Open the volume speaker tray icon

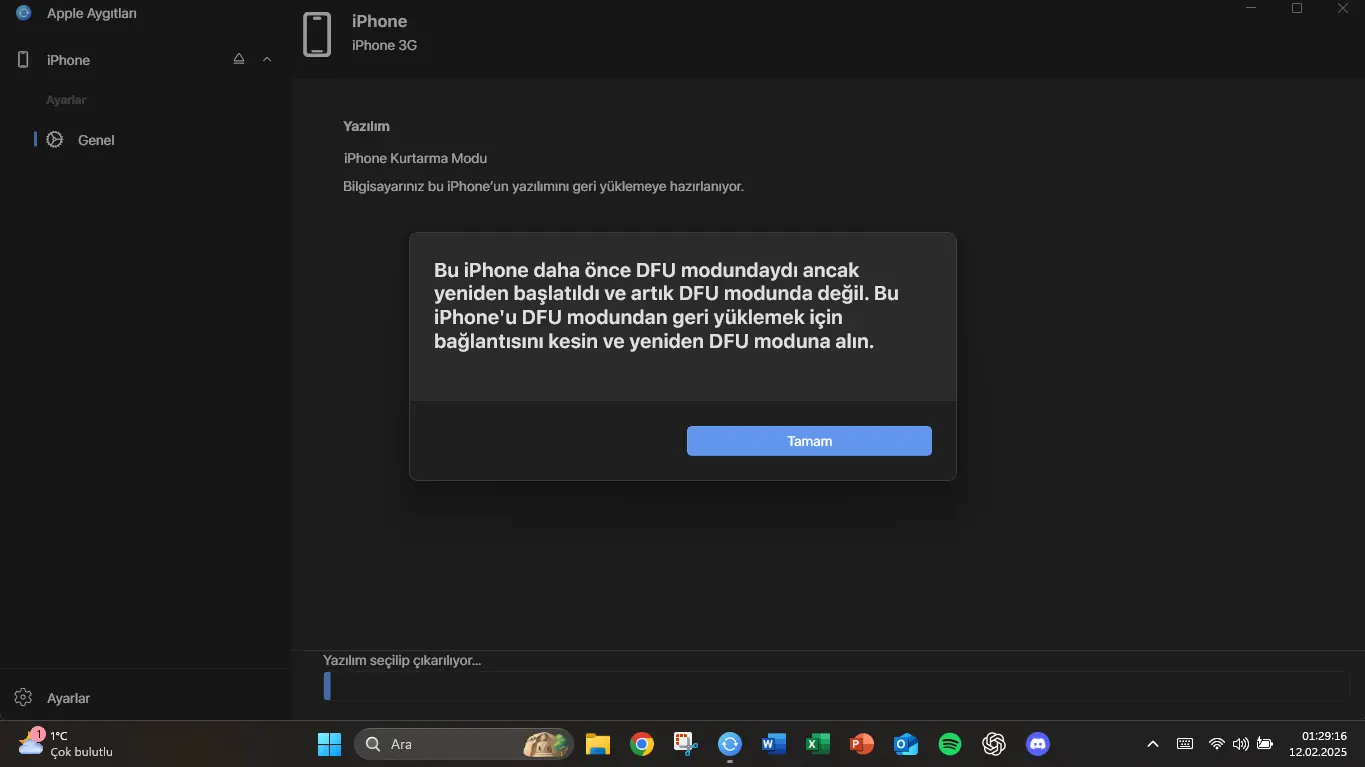pyautogui.click(x=1241, y=744)
